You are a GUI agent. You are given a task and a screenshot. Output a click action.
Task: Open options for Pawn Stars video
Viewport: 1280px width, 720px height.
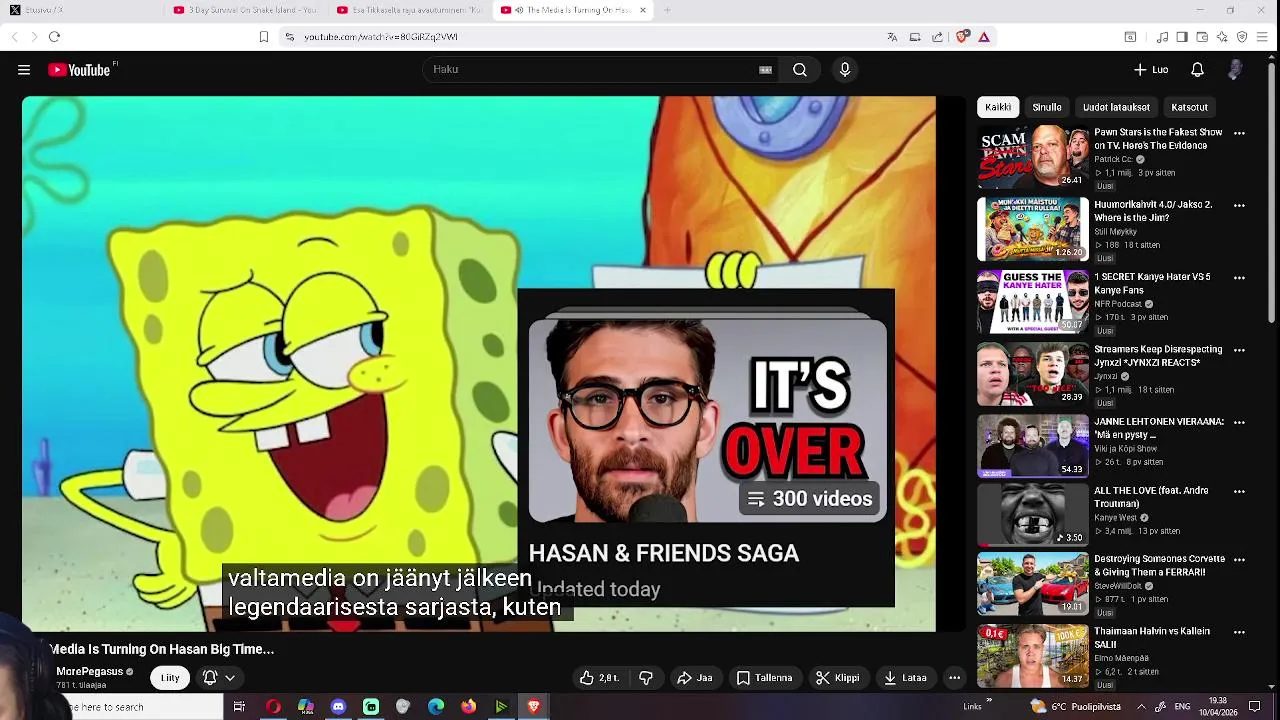tap(1239, 133)
